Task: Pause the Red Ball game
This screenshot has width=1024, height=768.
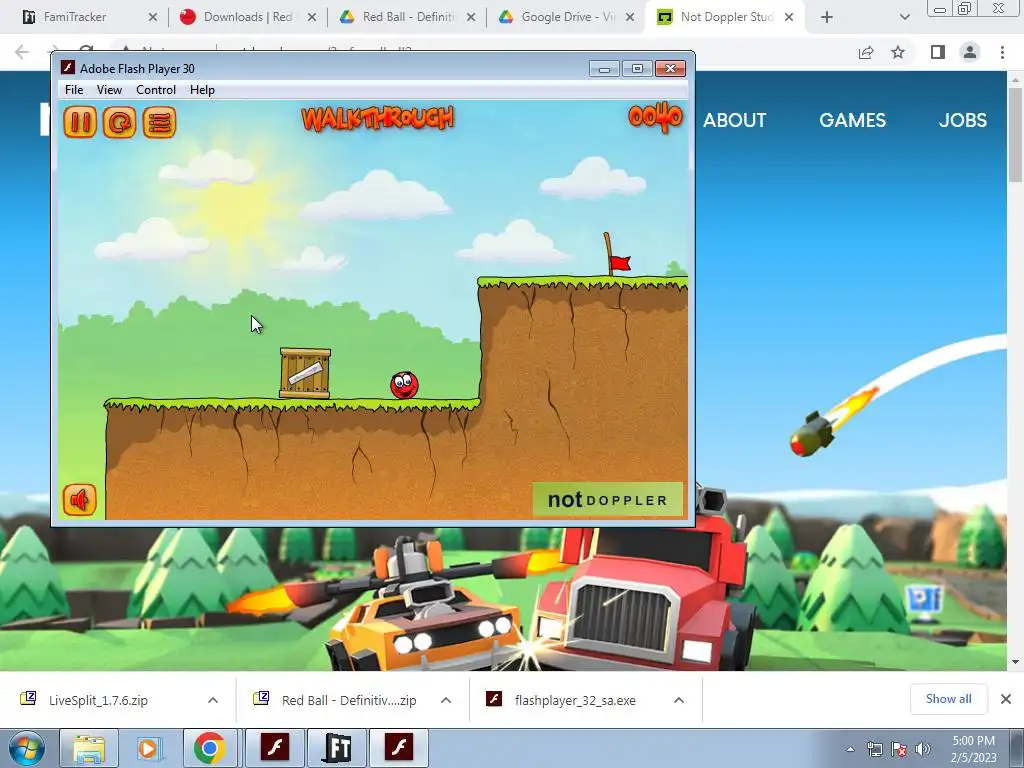Action: 80,122
